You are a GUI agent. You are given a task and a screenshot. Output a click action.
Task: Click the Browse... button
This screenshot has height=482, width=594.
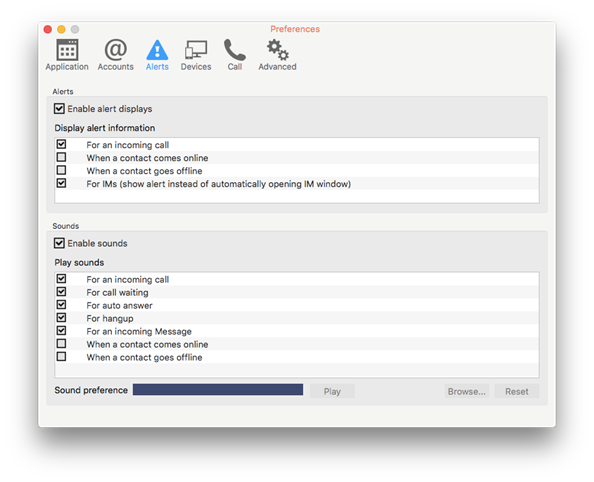pyautogui.click(x=466, y=391)
